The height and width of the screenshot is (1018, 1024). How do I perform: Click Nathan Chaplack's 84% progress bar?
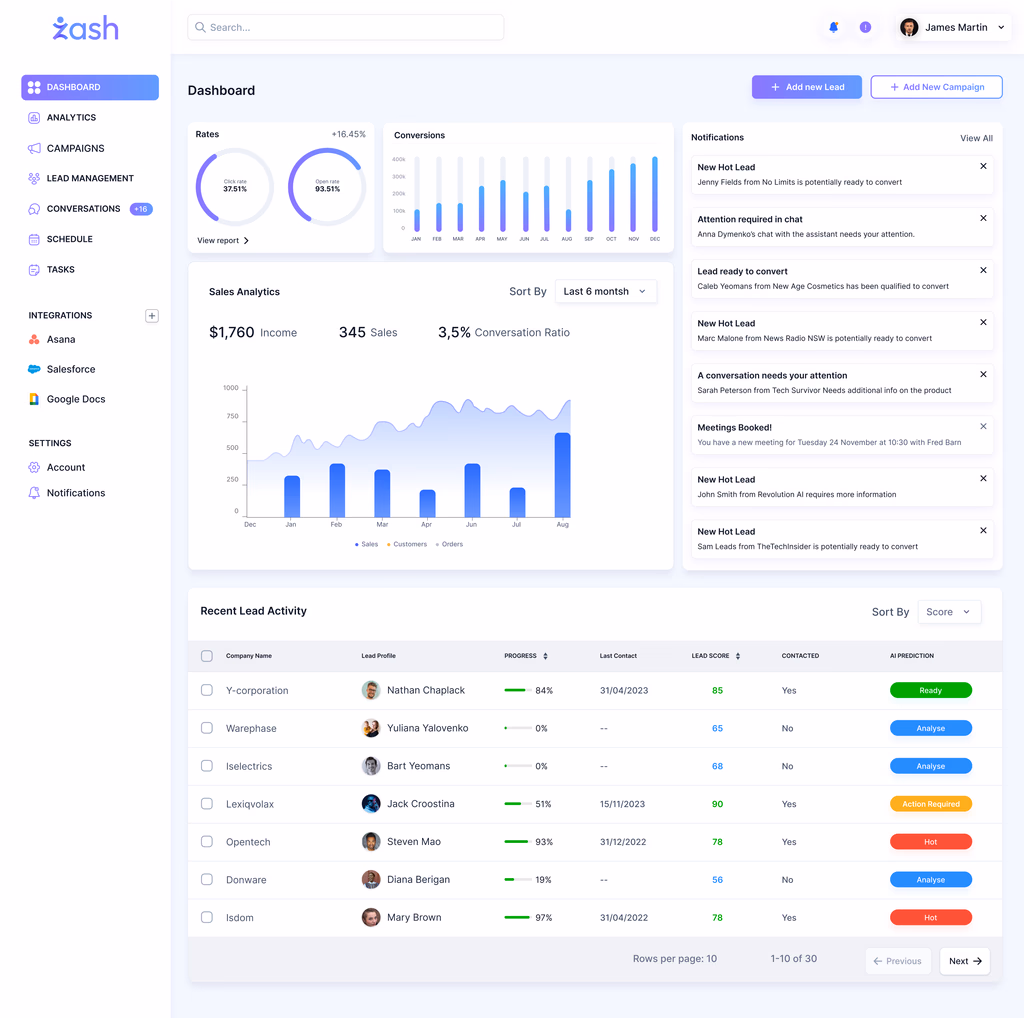518,691
